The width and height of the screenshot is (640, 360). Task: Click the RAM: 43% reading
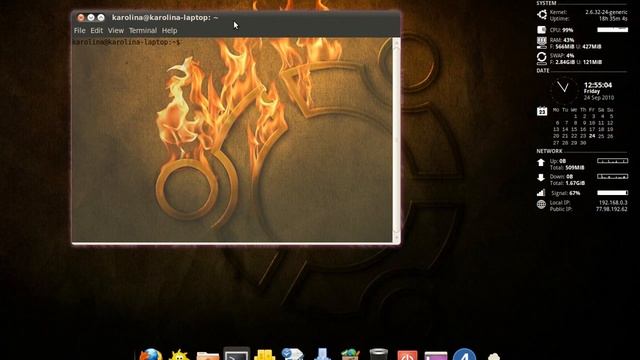pos(562,40)
